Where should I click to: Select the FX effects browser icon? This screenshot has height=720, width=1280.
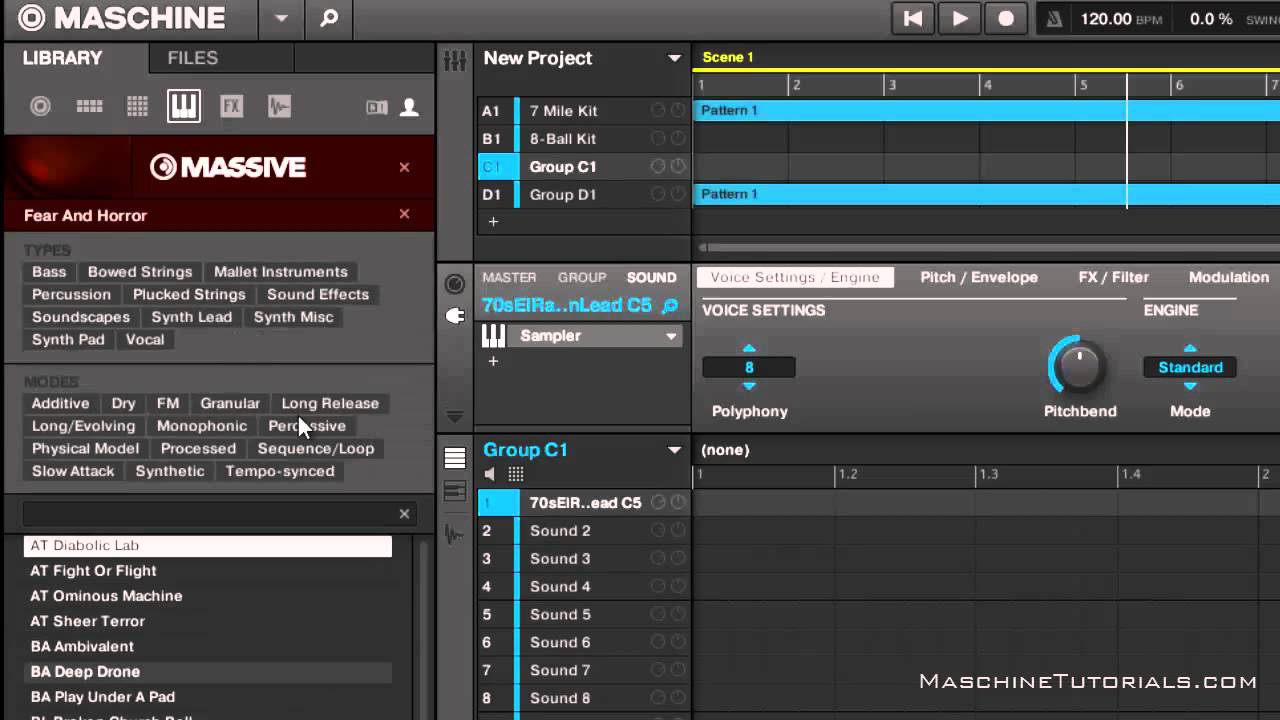(232, 106)
